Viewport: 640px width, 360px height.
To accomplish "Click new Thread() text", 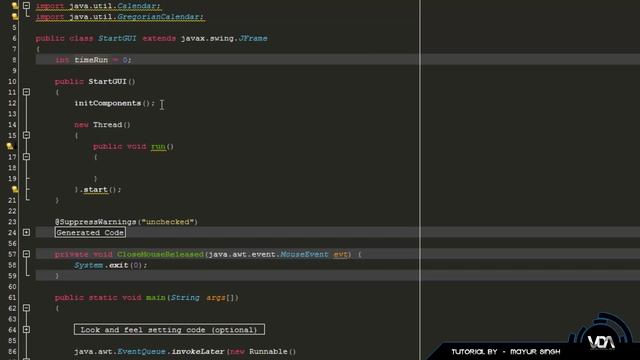I will pyautogui.click(x=102, y=125).
